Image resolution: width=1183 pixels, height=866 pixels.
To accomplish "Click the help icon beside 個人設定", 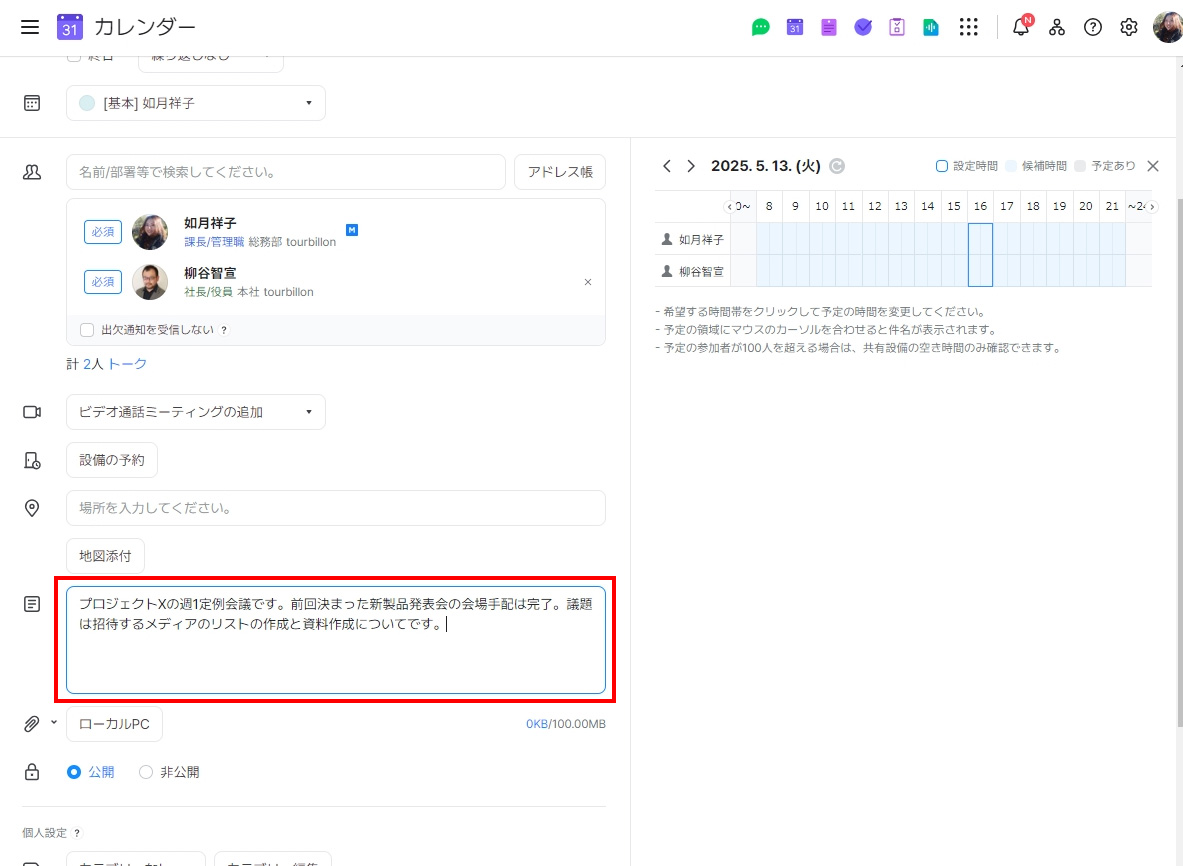I will 77,833.
